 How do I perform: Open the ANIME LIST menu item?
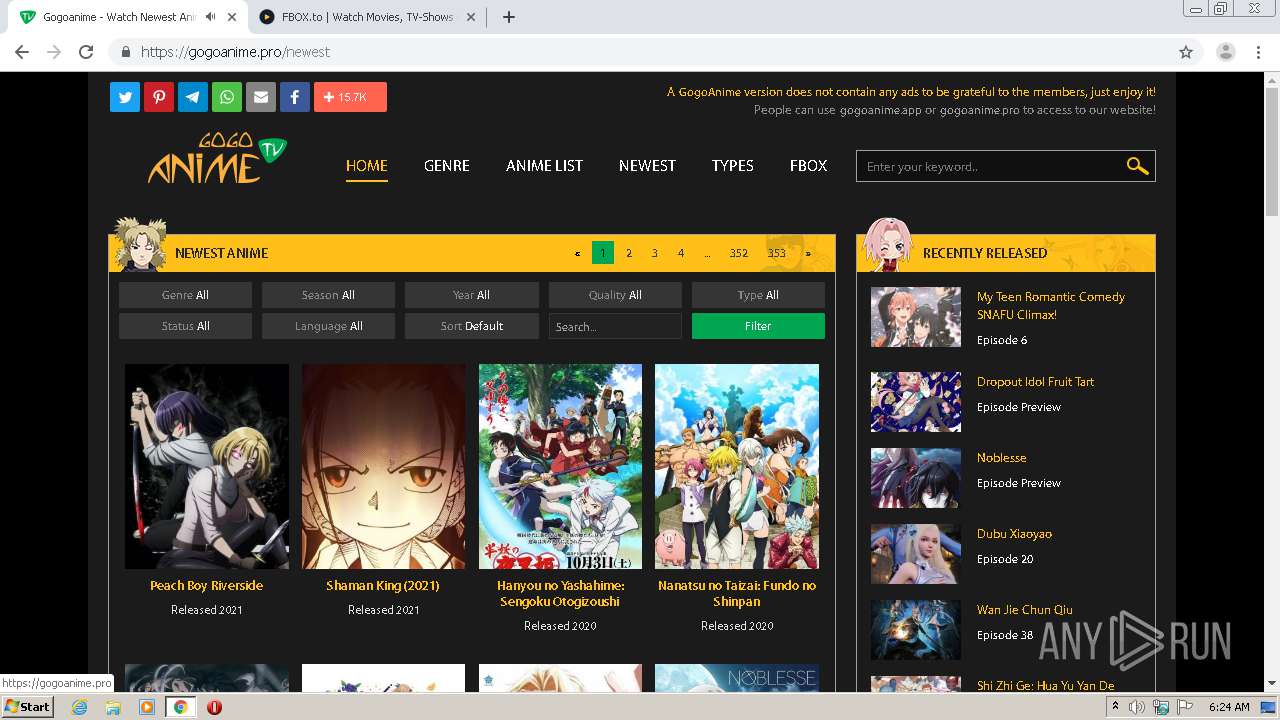[544, 166]
